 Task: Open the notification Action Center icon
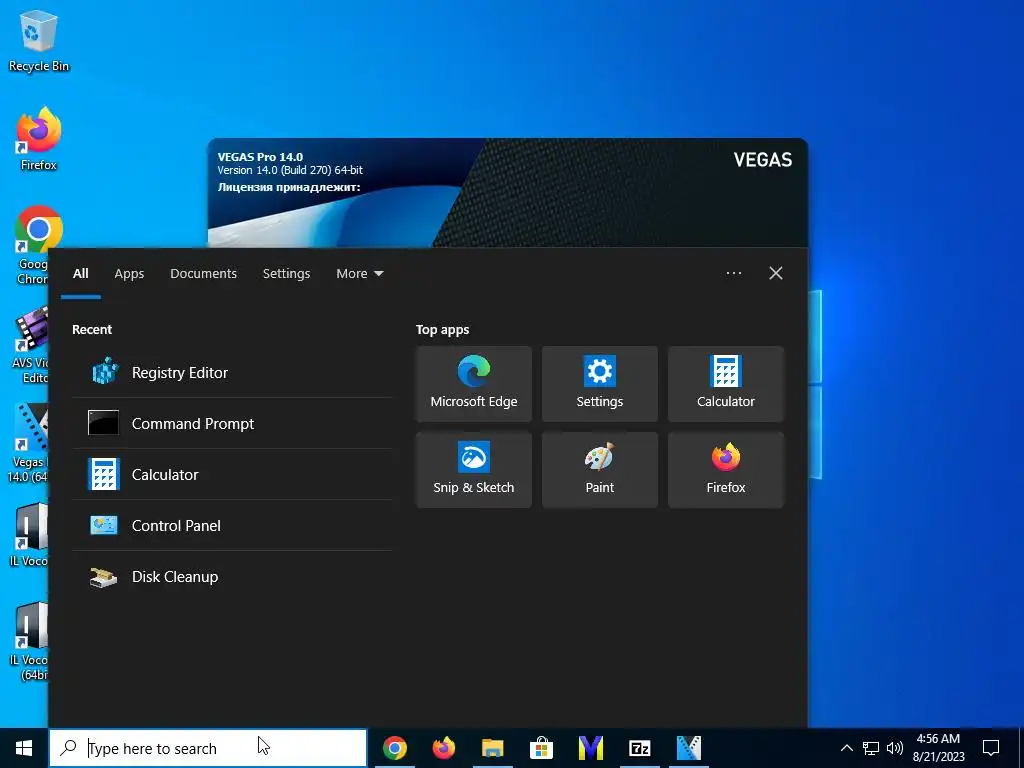point(991,748)
